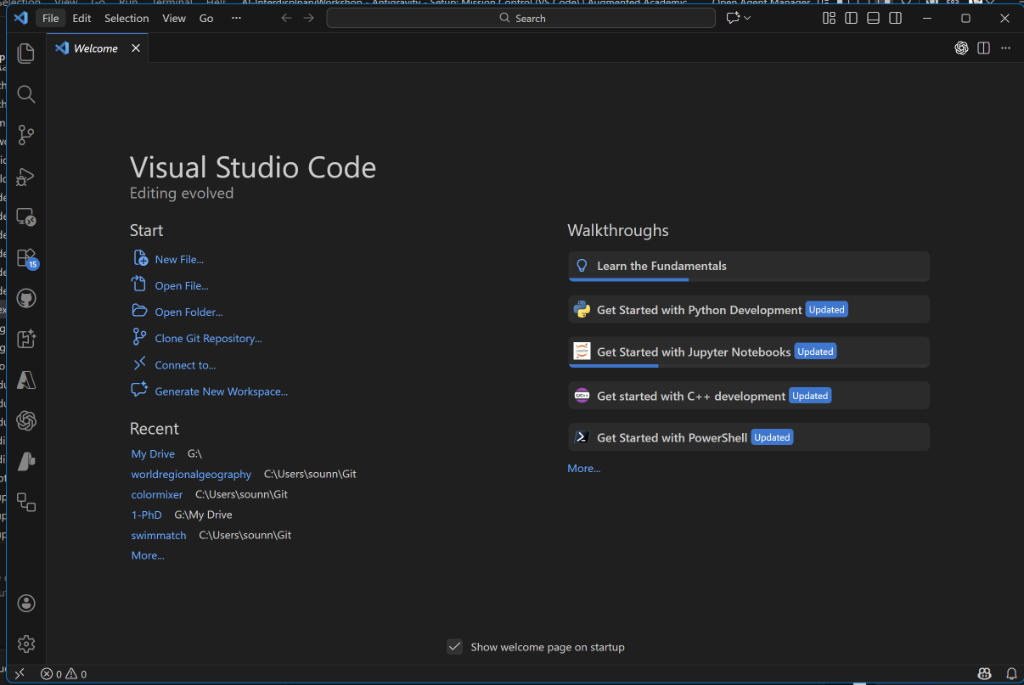
Task: Open recent folder 1-PhD
Action: coord(146,515)
